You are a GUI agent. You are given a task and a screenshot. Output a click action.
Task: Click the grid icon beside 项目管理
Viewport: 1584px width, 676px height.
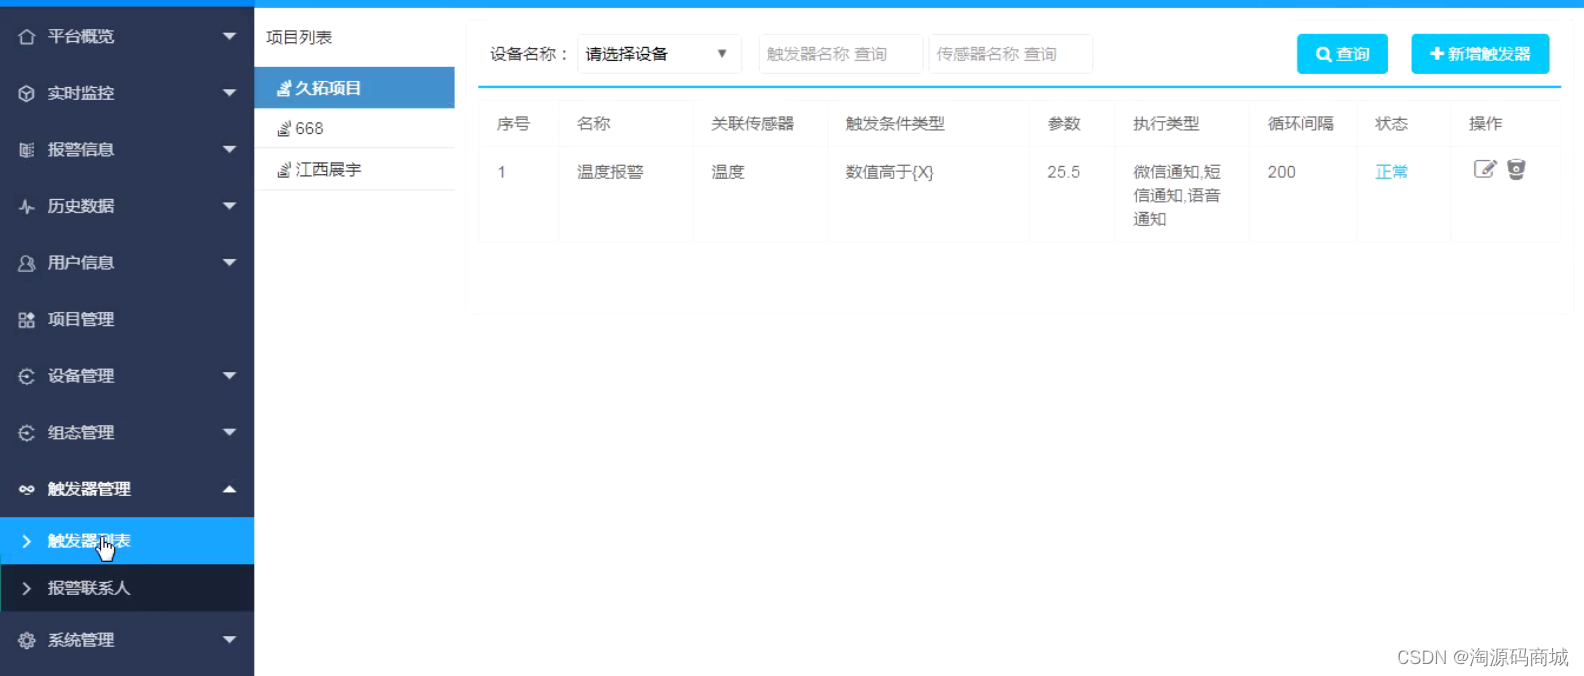click(27, 320)
